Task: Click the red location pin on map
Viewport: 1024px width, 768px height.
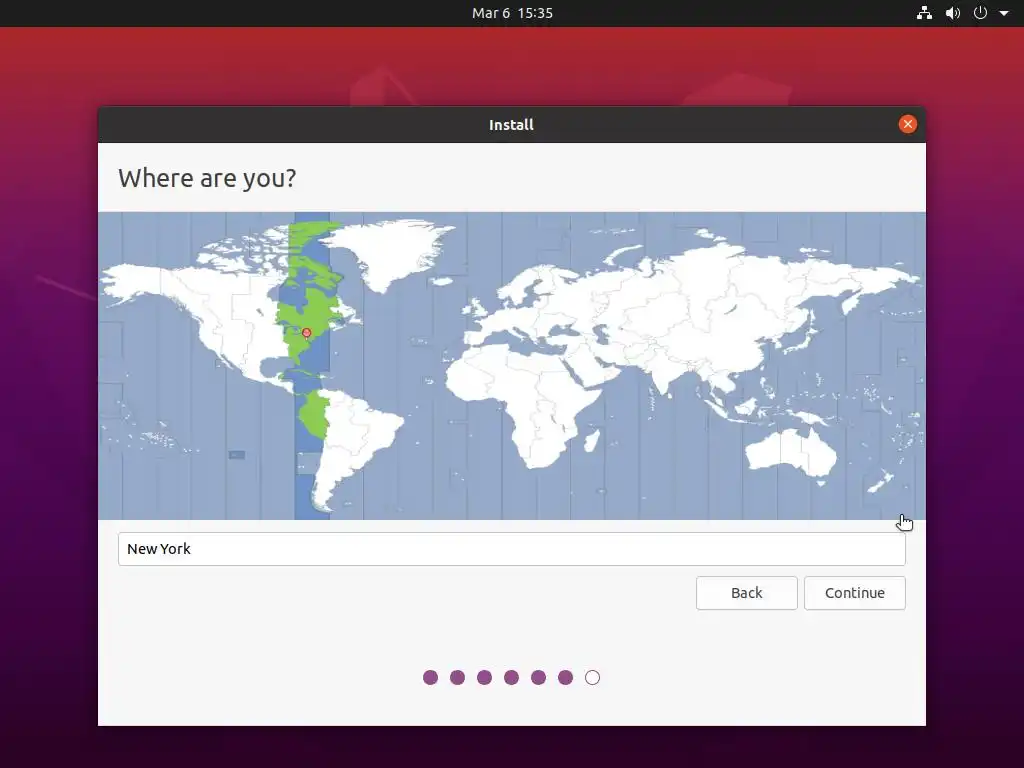Action: click(x=306, y=334)
